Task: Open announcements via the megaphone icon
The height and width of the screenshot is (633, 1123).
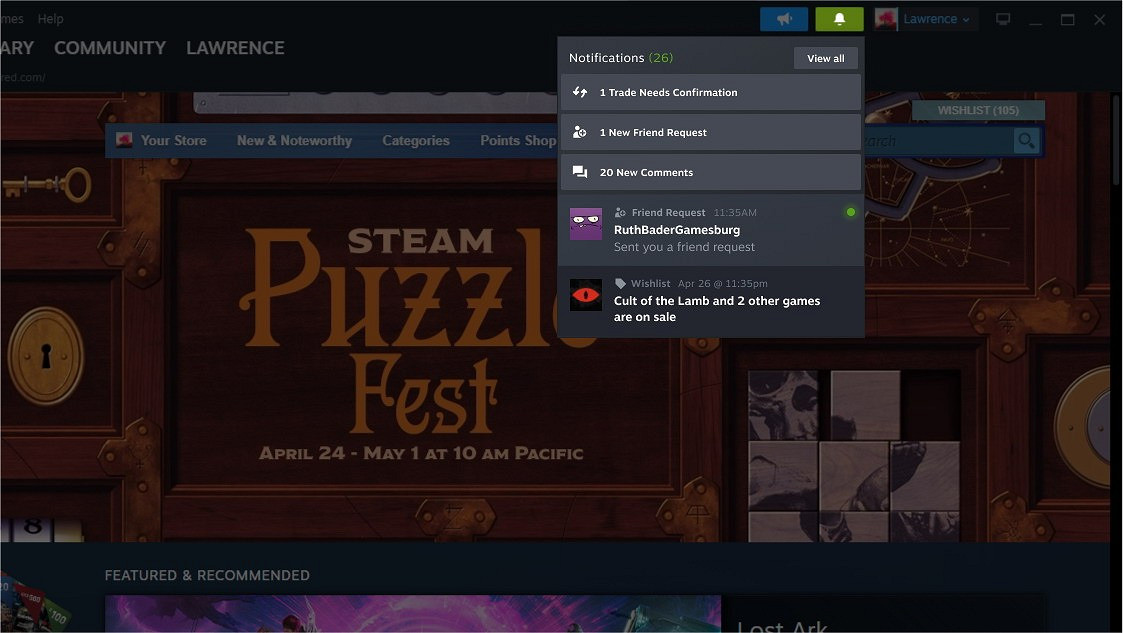Action: (784, 18)
